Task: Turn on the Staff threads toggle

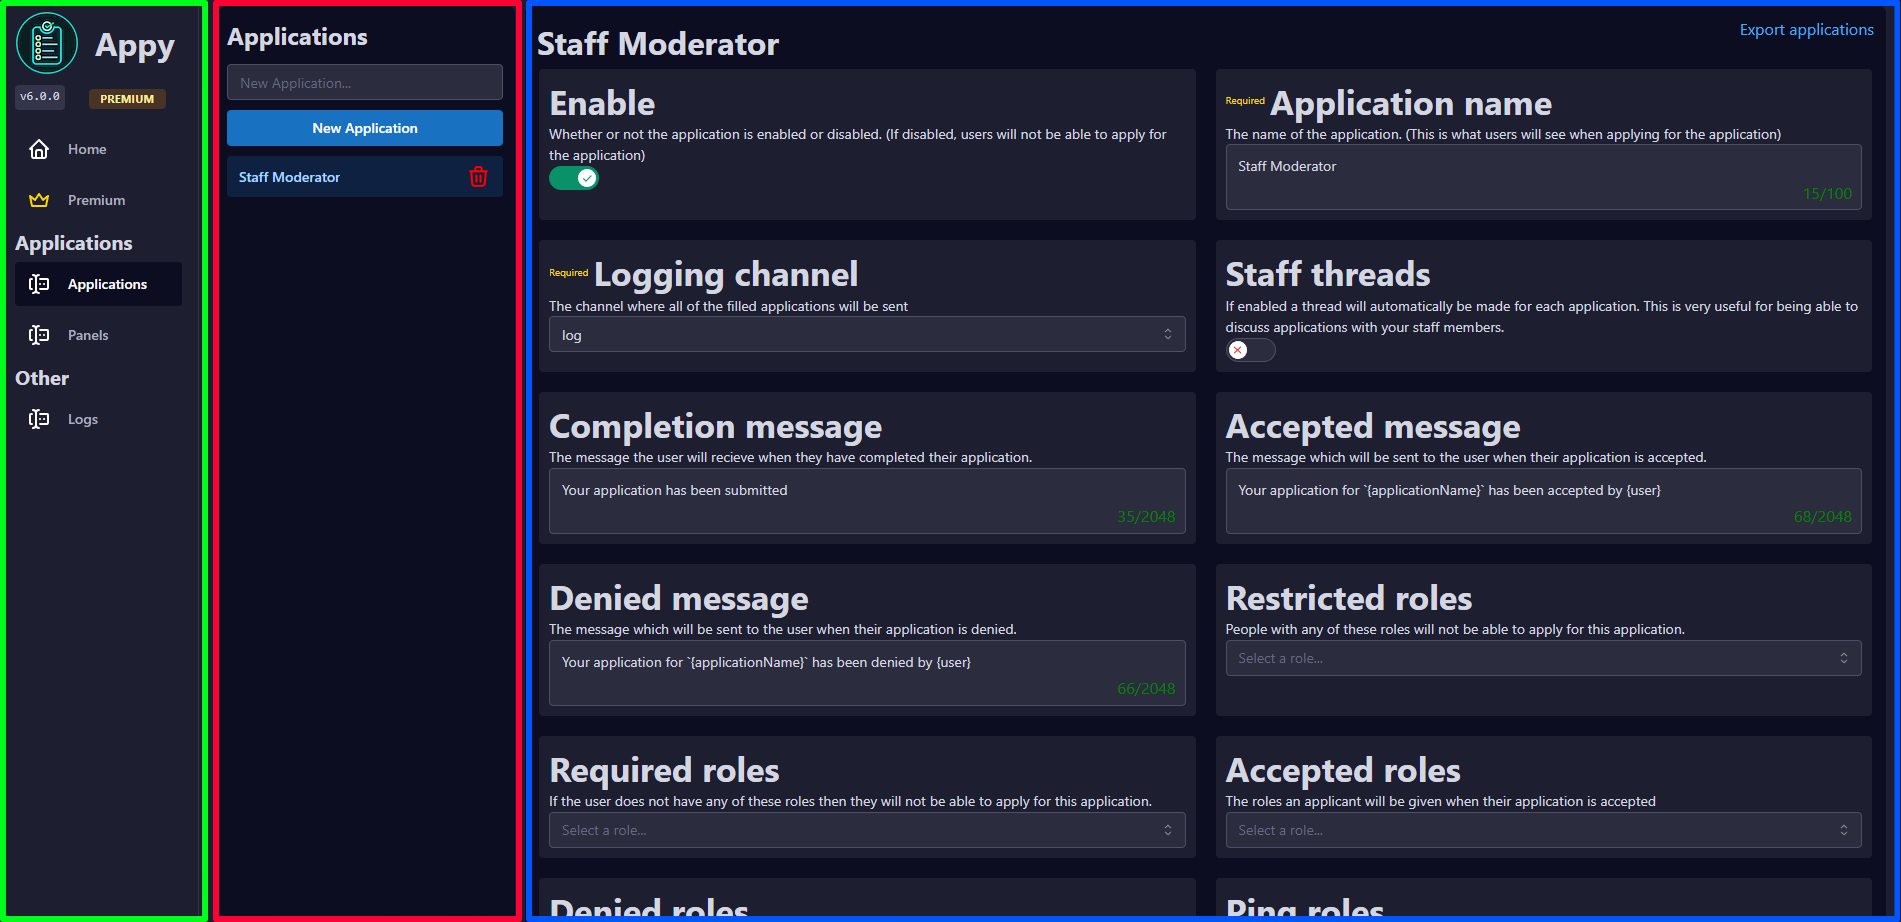Action: click(1250, 350)
